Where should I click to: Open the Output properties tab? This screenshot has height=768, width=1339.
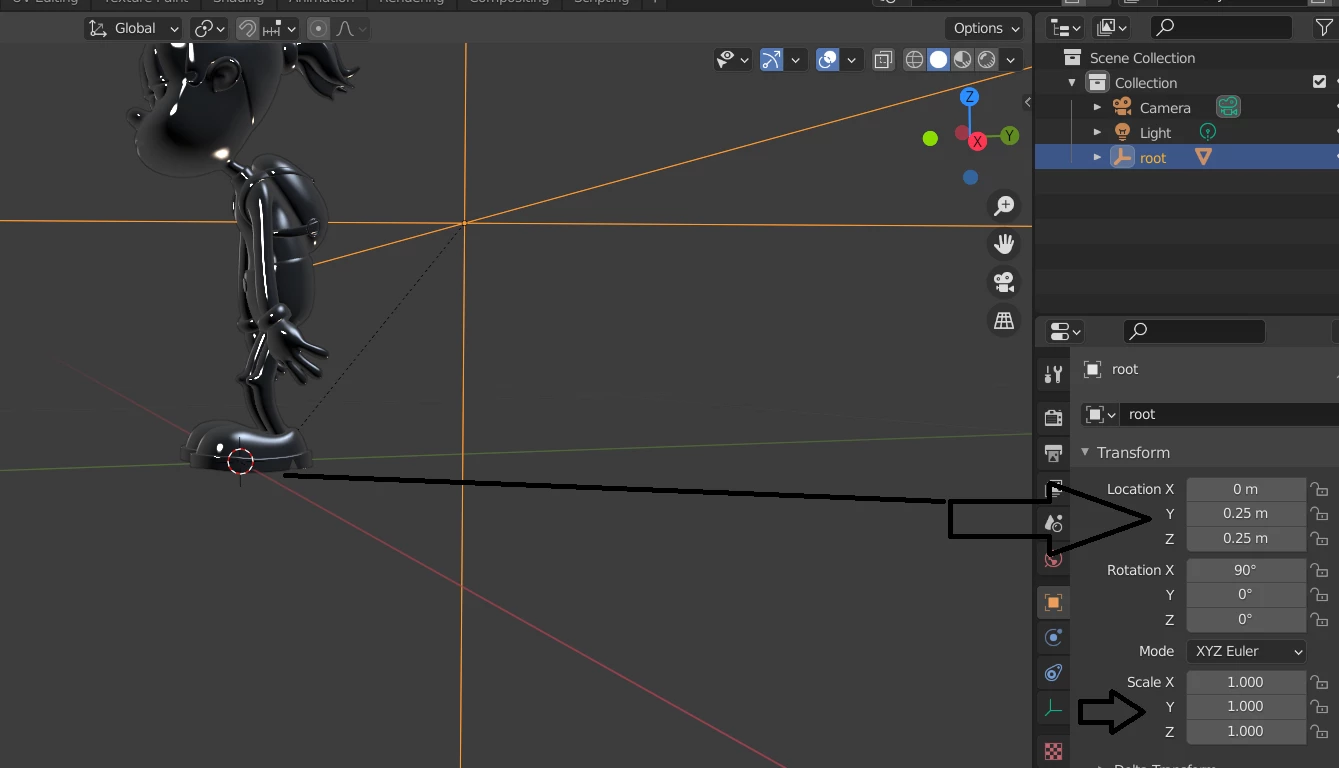tap(1052, 453)
